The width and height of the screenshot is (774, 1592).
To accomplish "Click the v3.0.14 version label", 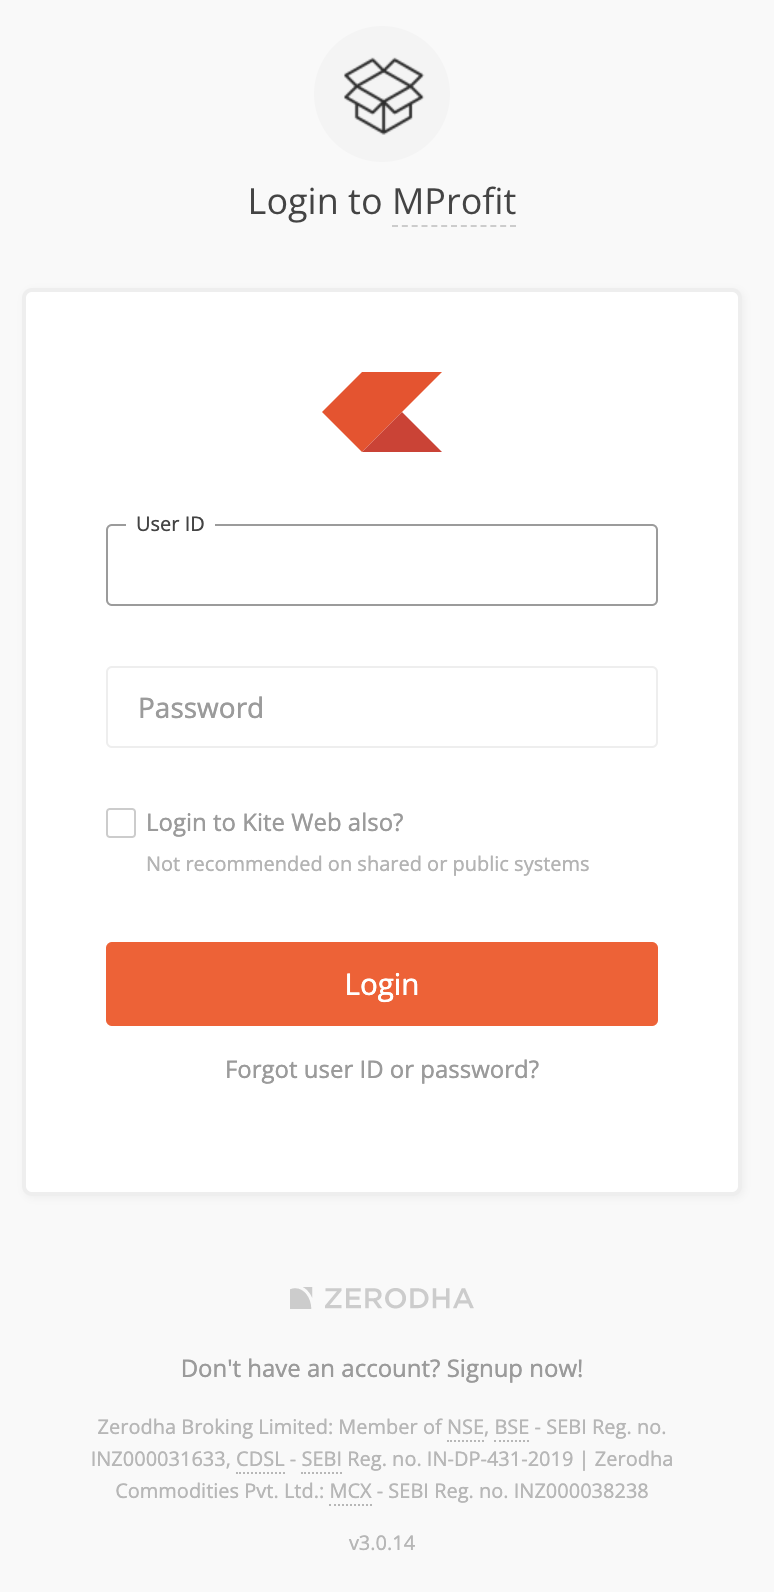I will 382,1543.
